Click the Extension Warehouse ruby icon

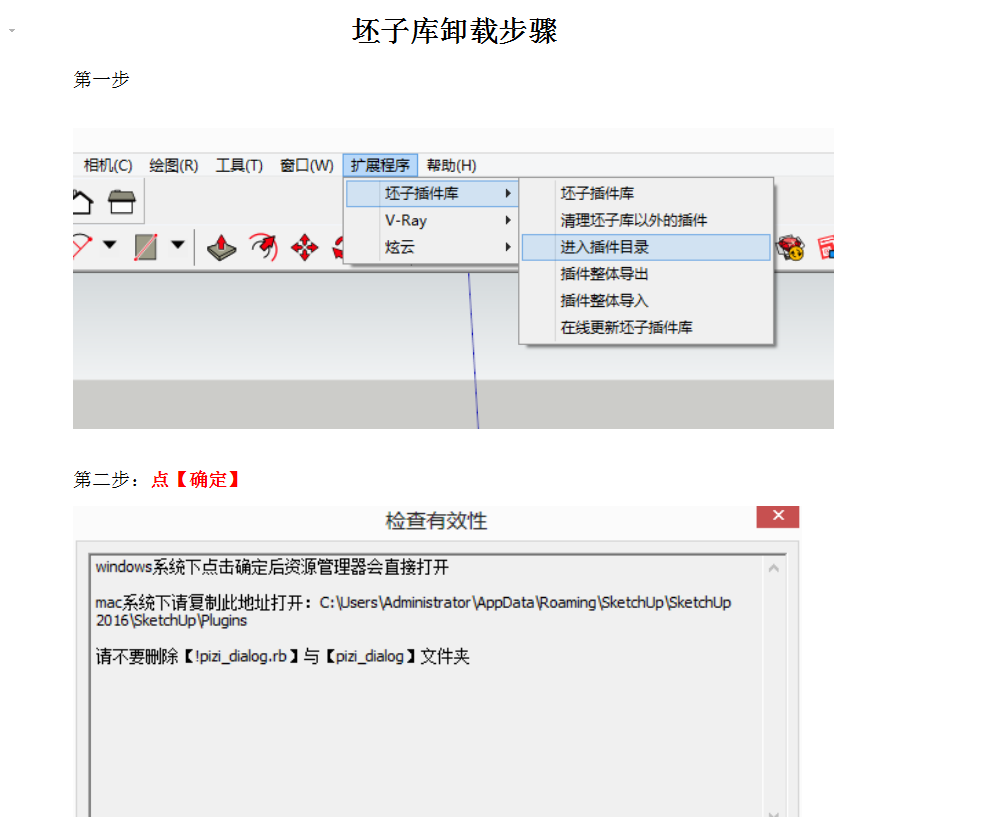point(791,247)
